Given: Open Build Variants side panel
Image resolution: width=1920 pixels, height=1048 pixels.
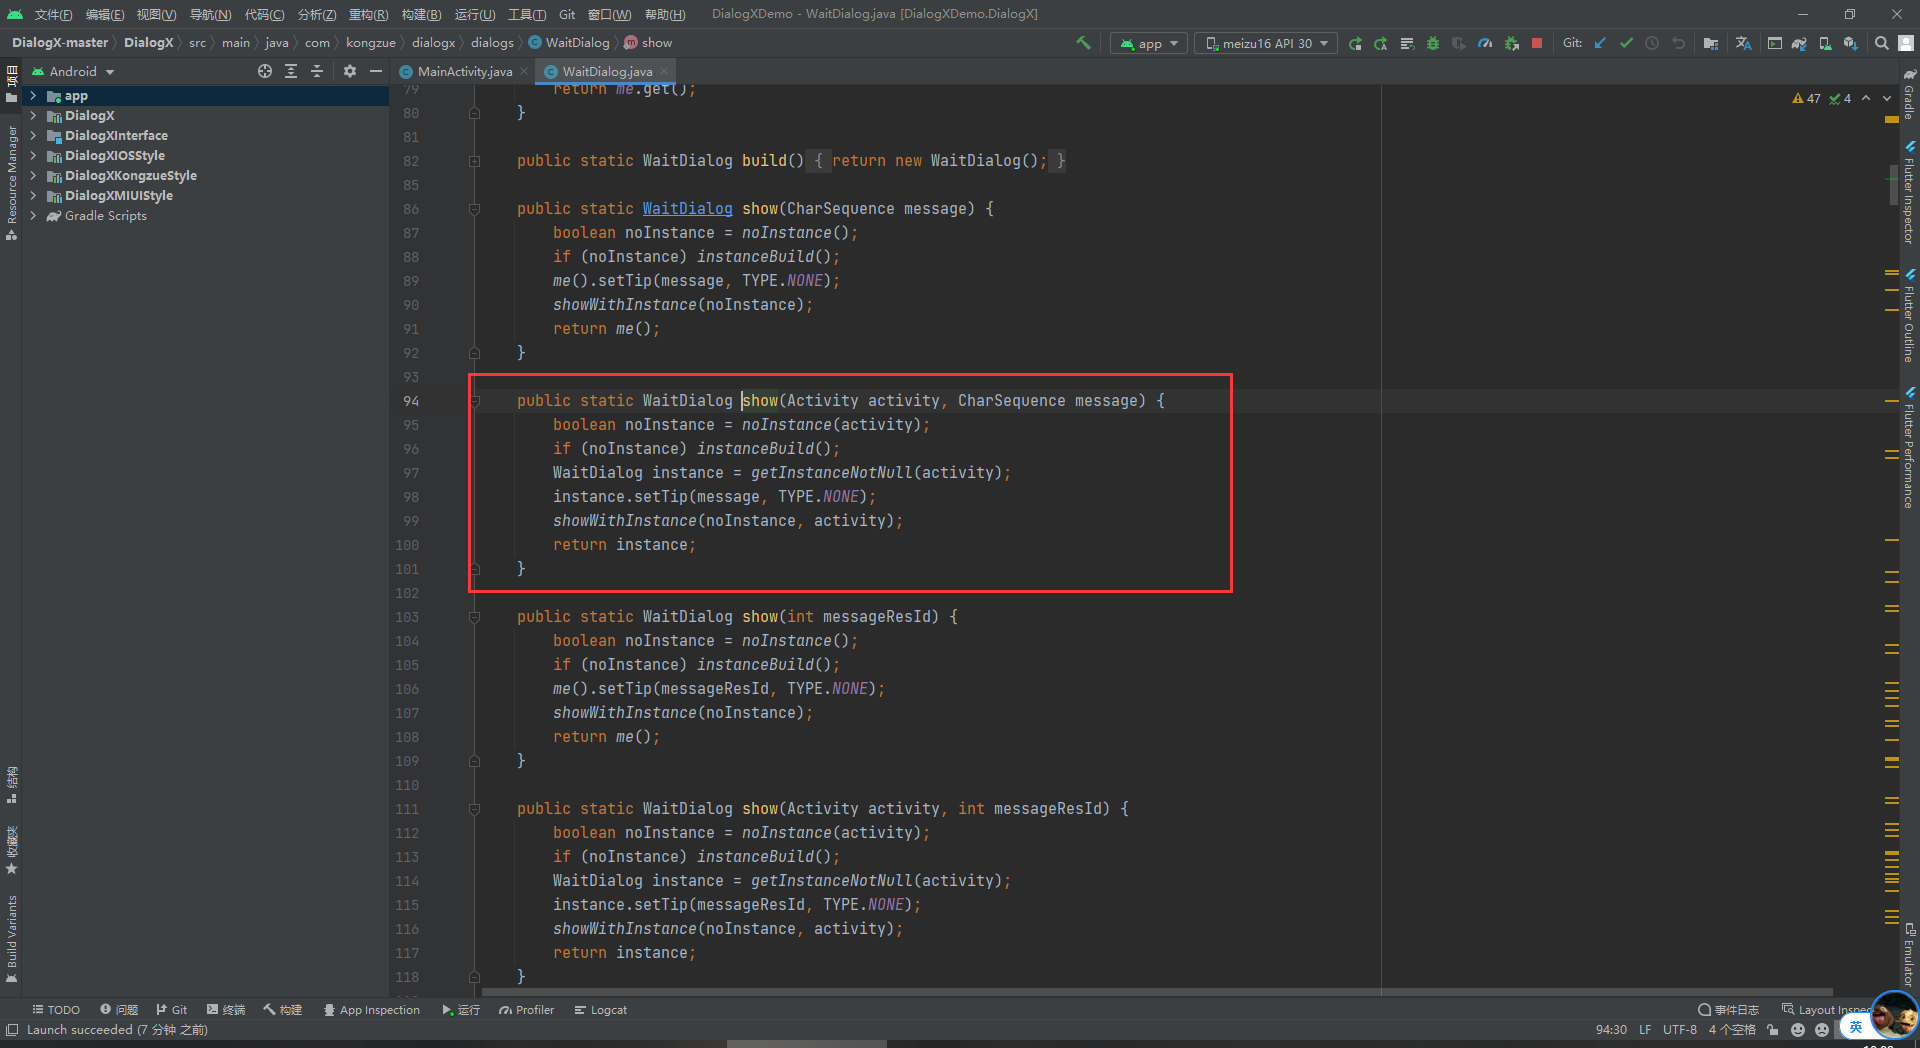Looking at the screenshot, I should pyautogui.click(x=12, y=937).
